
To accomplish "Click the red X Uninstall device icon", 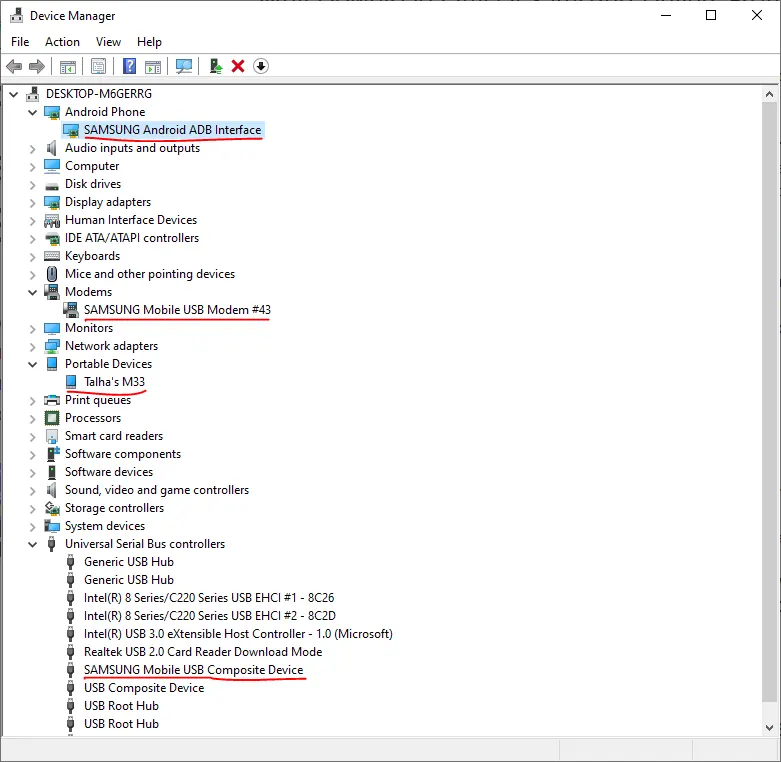I will coord(238,66).
